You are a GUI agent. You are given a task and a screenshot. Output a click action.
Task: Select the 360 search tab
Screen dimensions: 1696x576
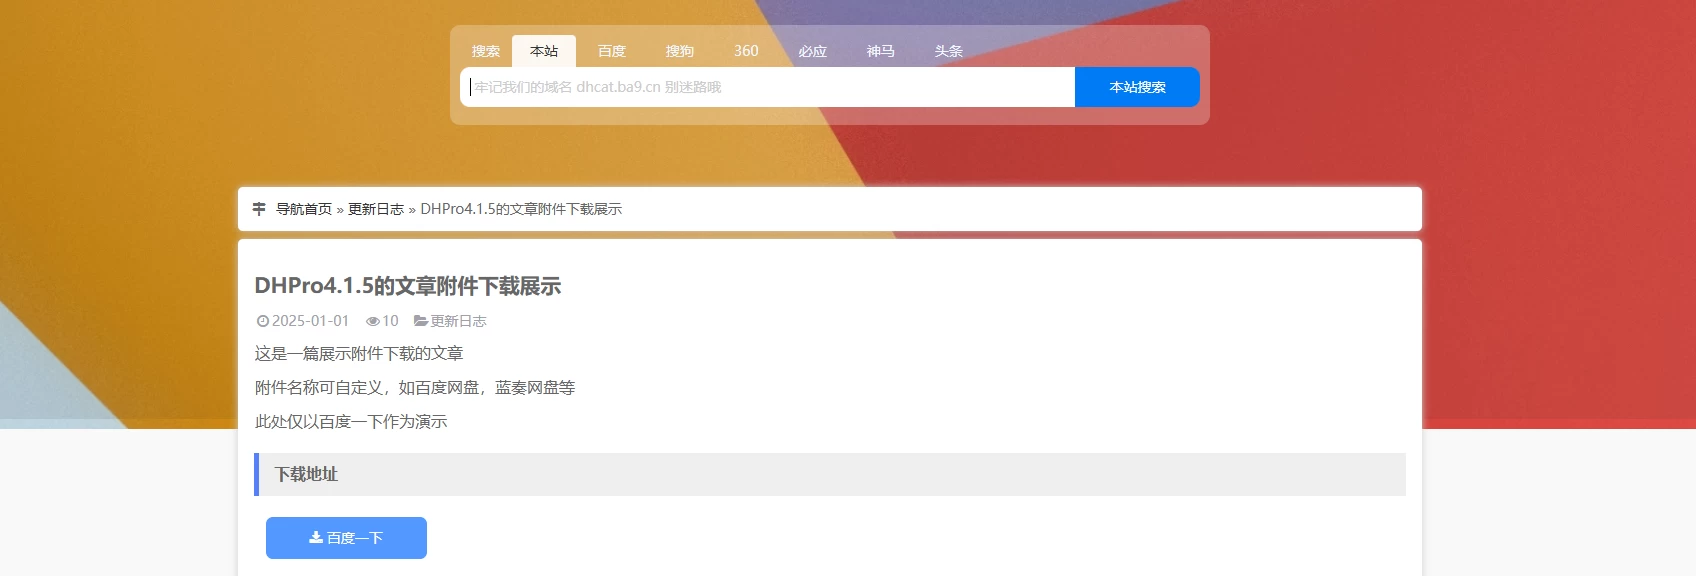coord(746,51)
